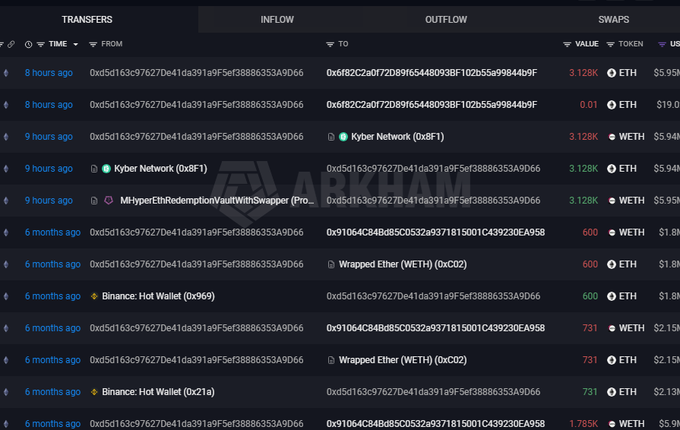The image size is (680, 430).
Task: Click FROM address in first 8 hours row
Action: [196, 73]
